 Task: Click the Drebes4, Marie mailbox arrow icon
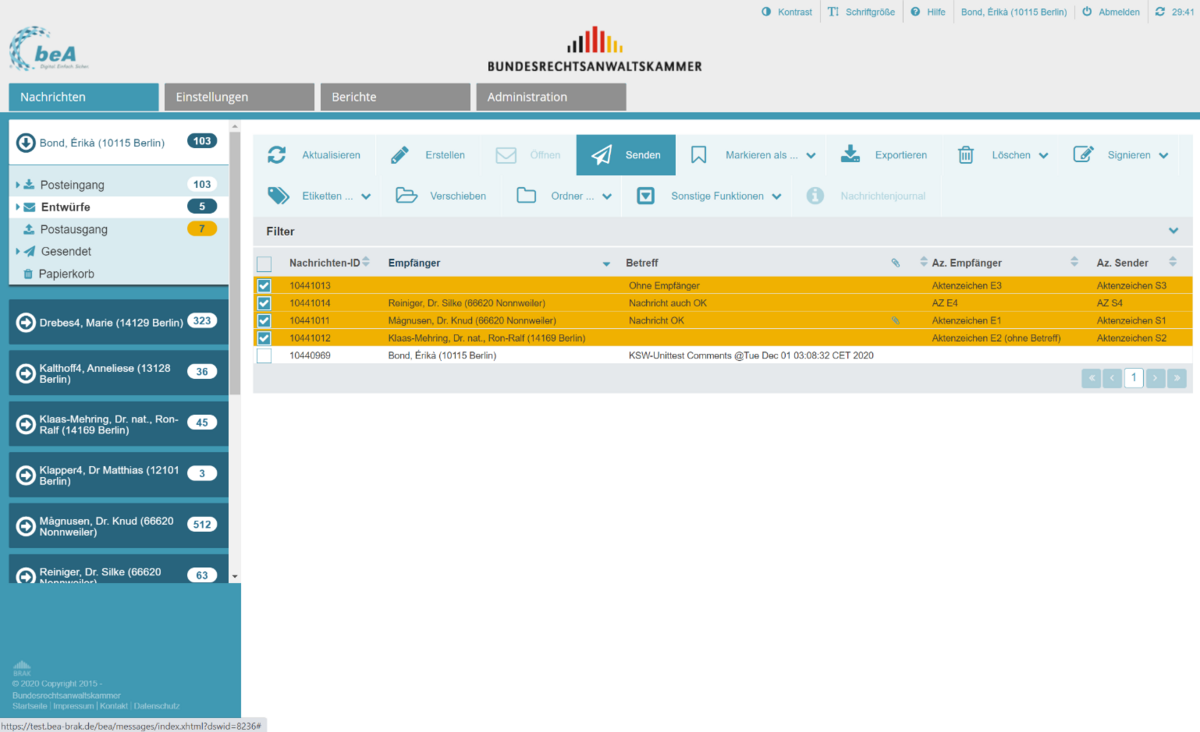pos(26,322)
